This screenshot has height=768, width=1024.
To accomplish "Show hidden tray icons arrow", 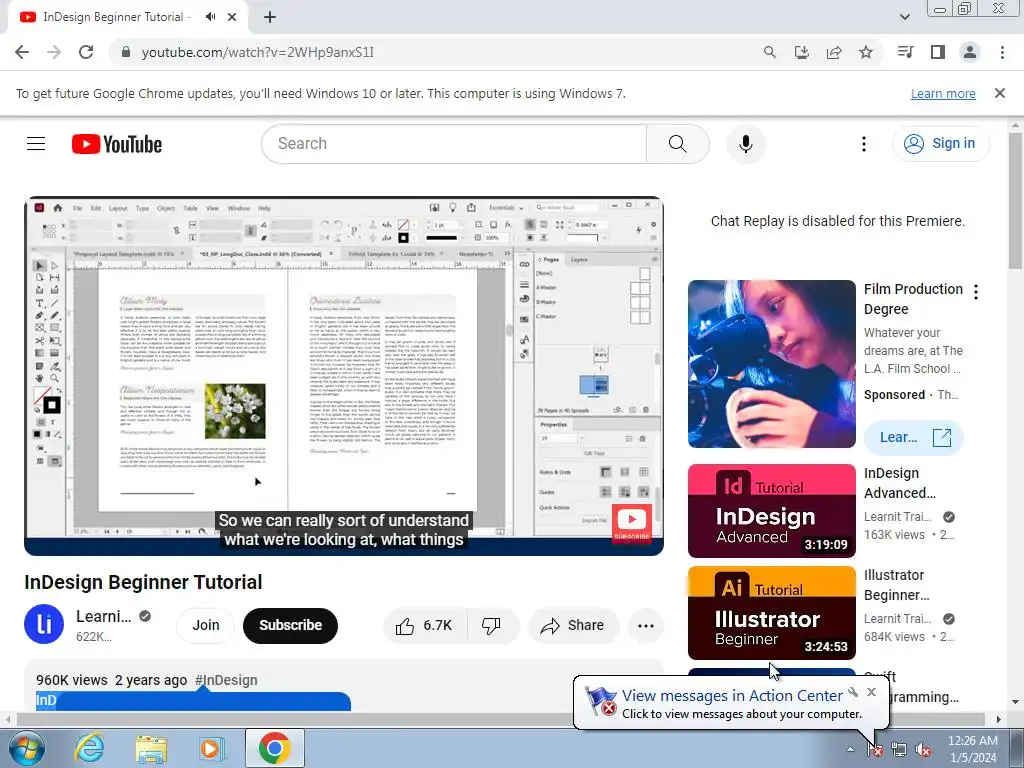I will tap(850, 750).
